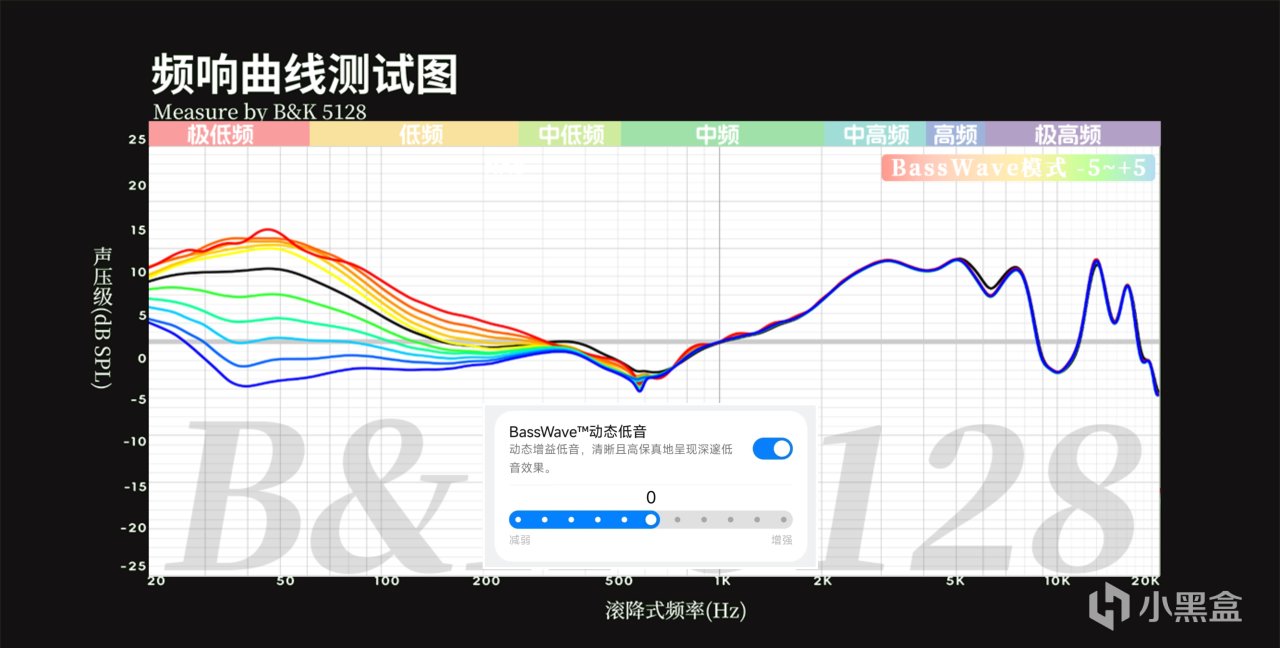Click the 100 tick on the frequency axis
This screenshot has width=1280, height=648.
[387, 581]
